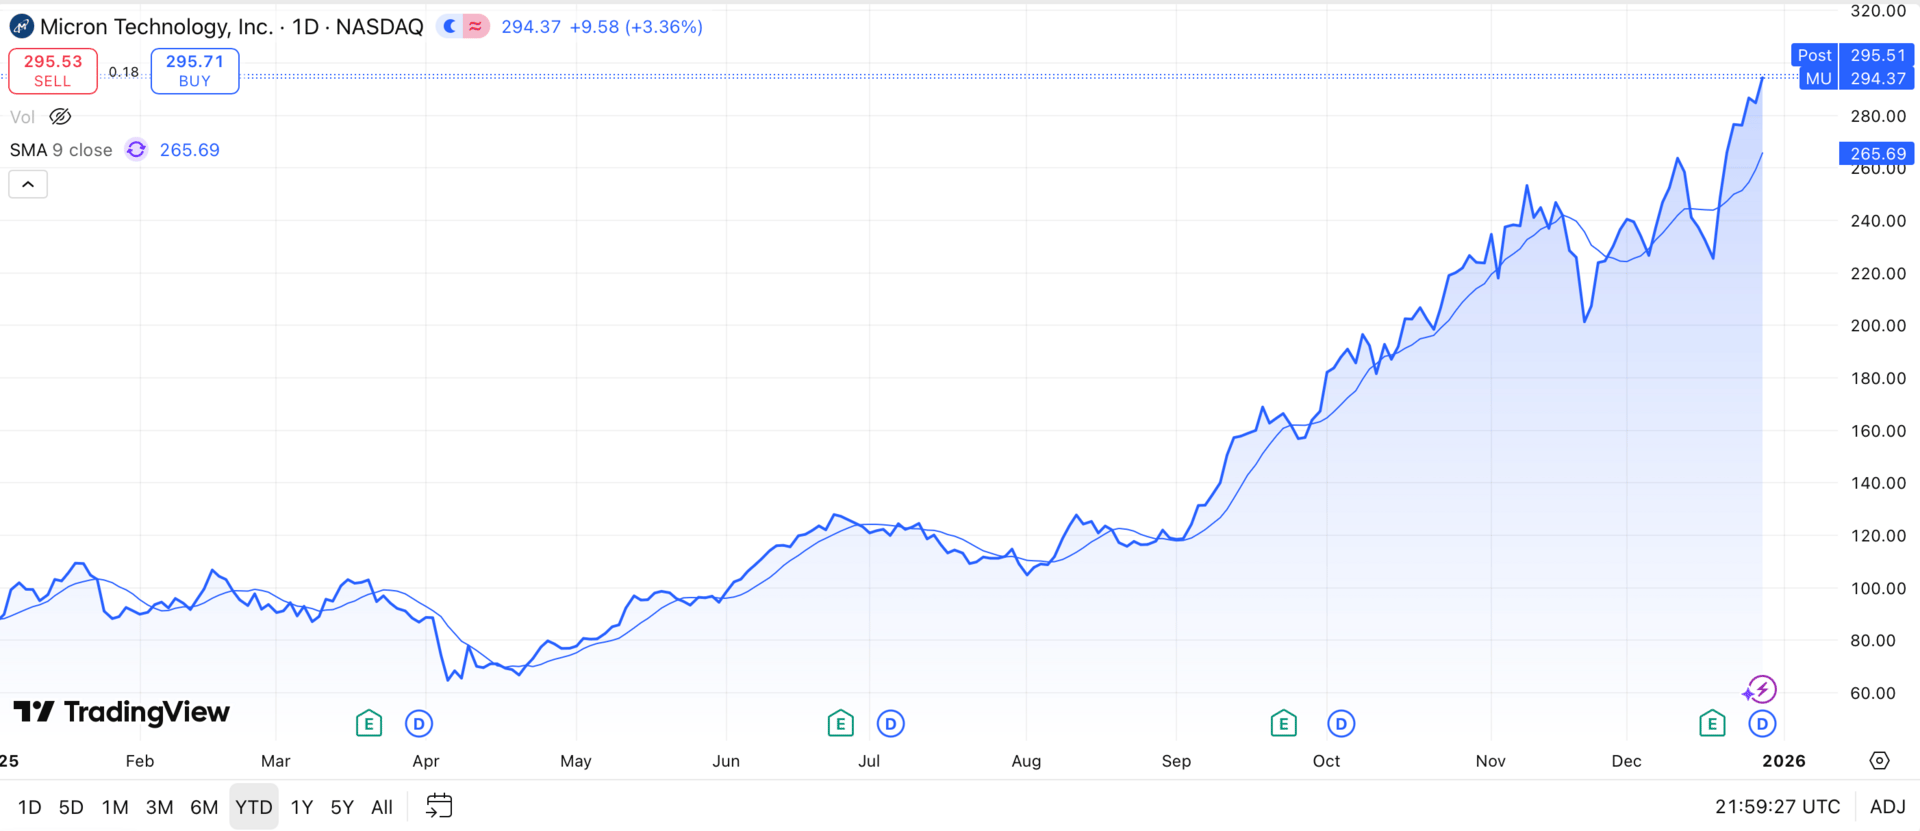Click the 295.71 BUY button
The width and height of the screenshot is (1920, 831).
point(195,71)
